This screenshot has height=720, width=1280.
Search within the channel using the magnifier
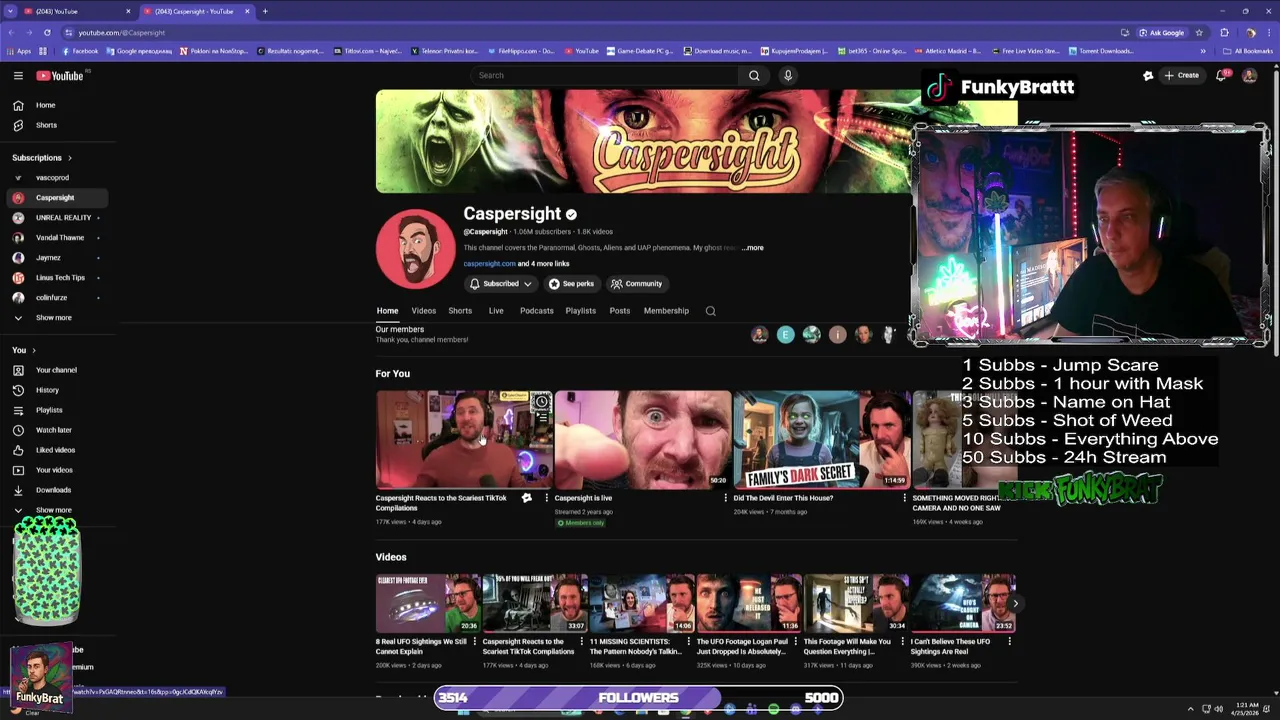[711, 311]
